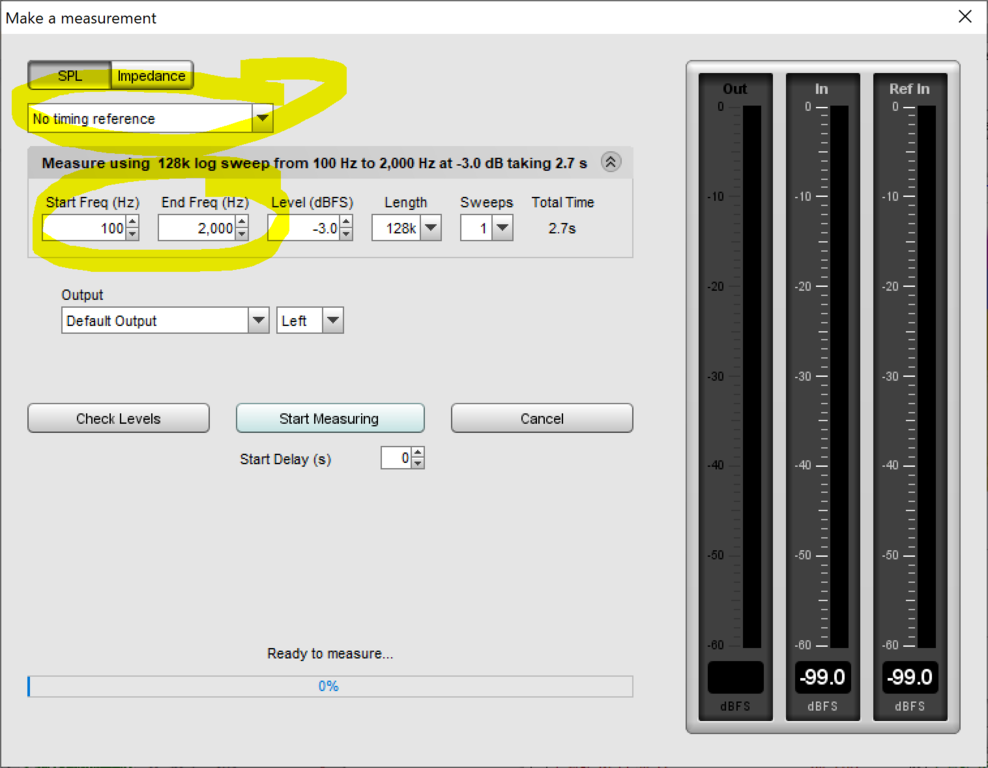Click the Start Measuring button
Viewport: 988px width, 768px height.
[330, 418]
